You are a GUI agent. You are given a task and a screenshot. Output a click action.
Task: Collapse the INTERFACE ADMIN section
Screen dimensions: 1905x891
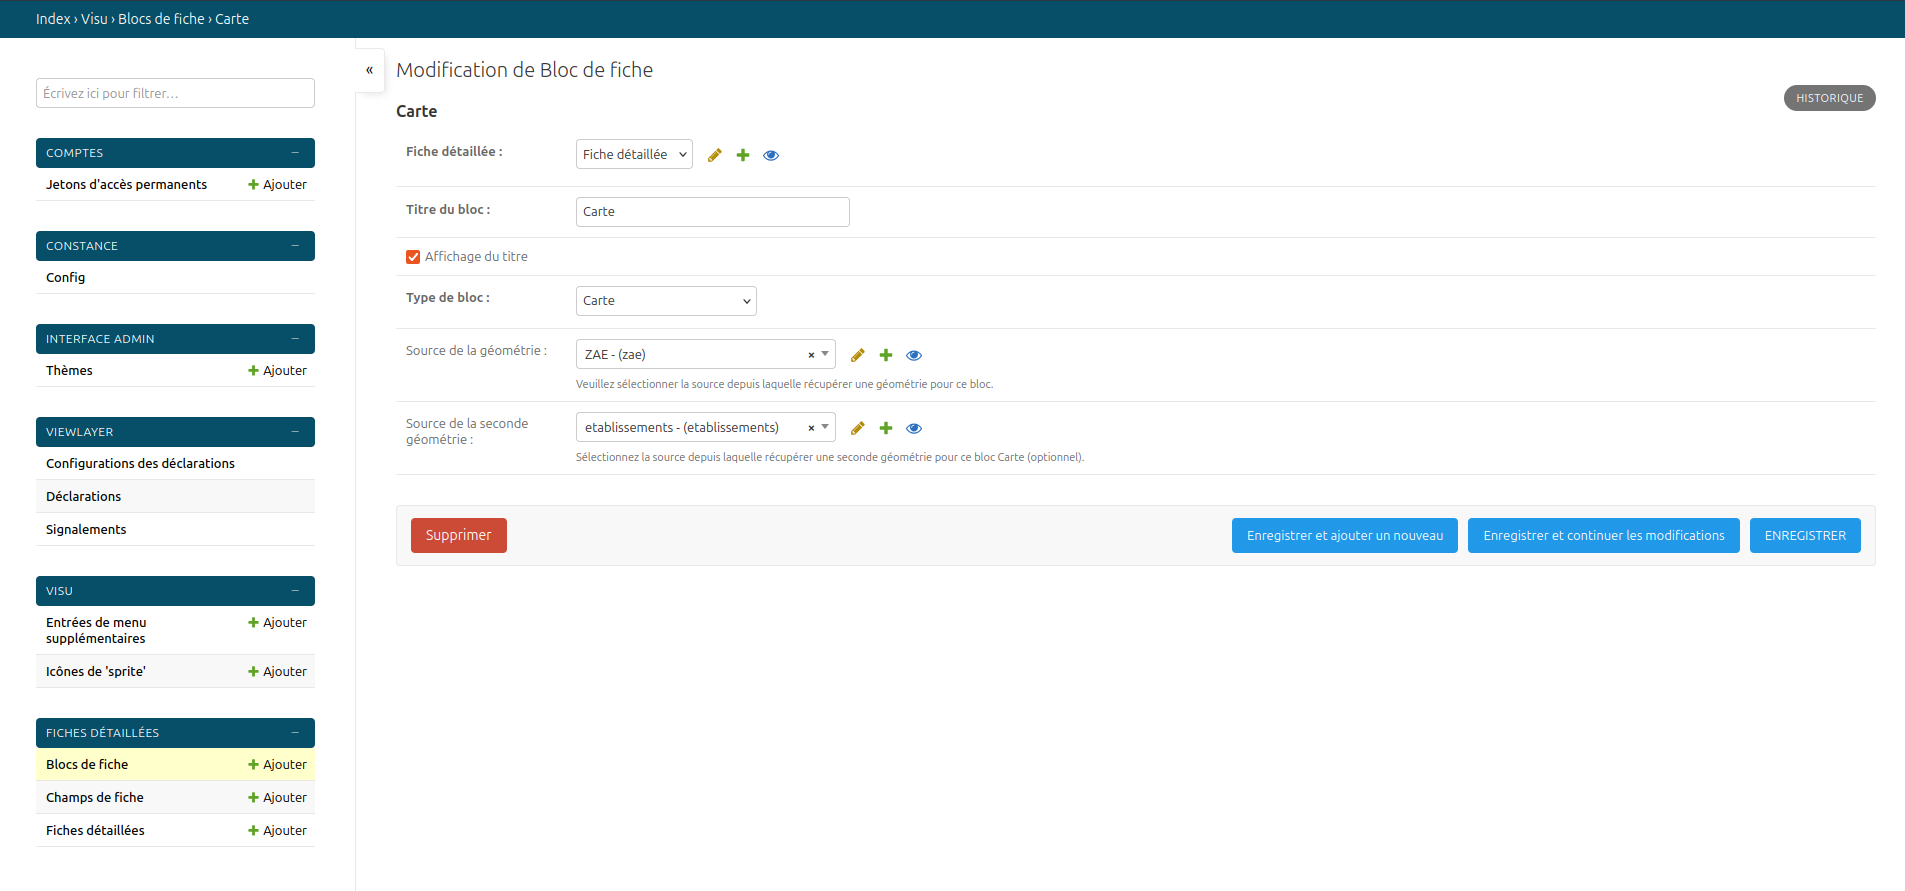pos(295,339)
